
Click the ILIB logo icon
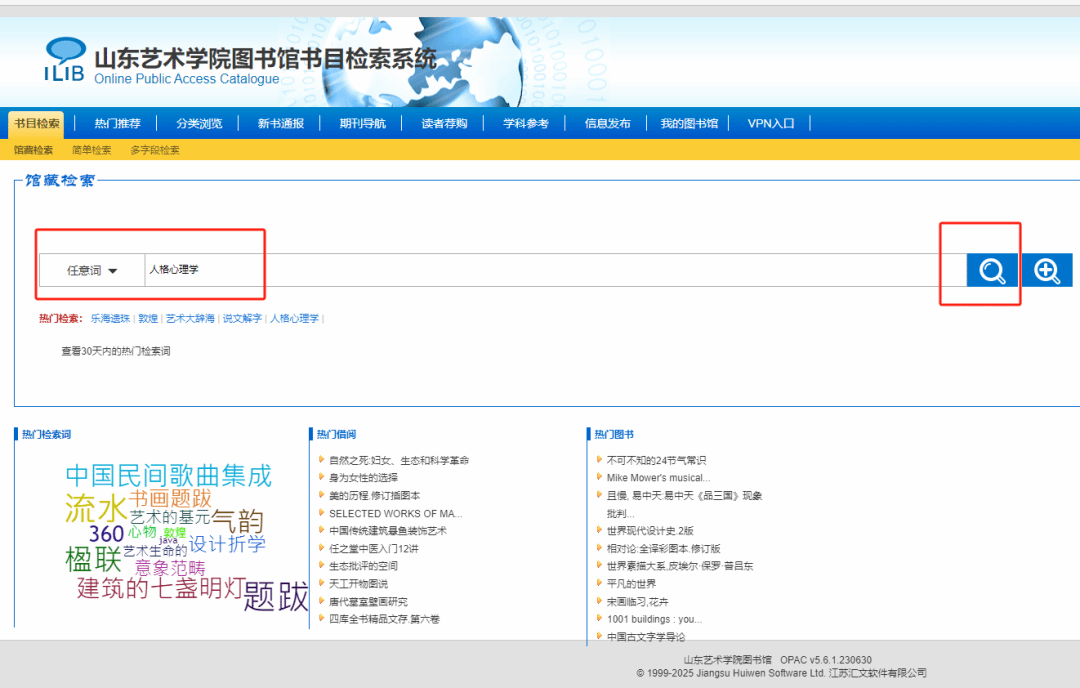tap(65, 60)
